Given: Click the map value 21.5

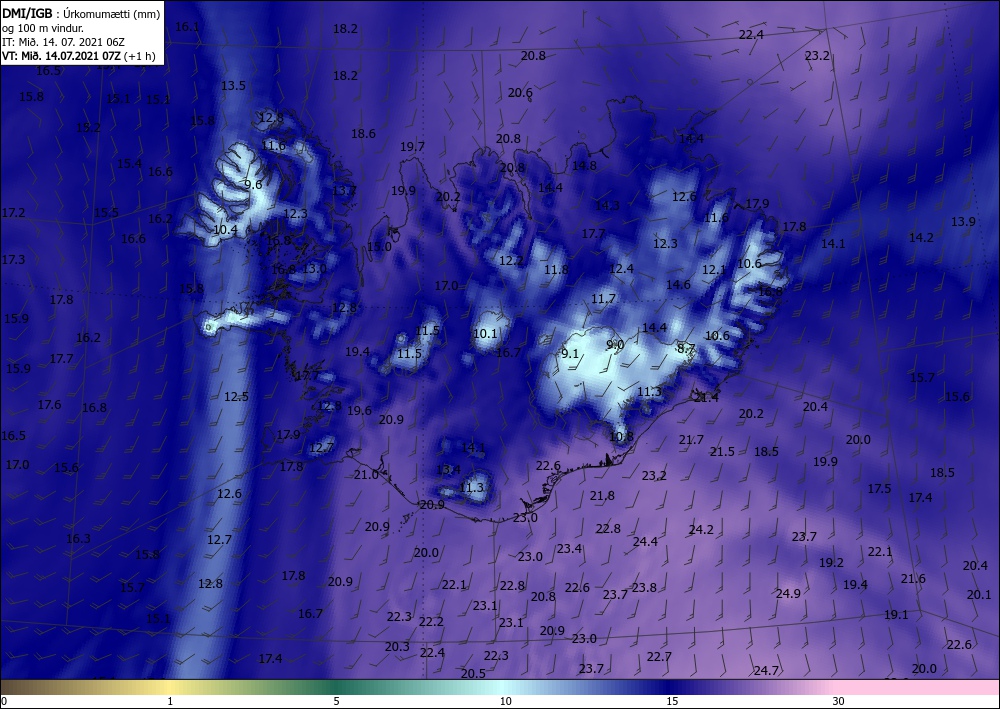Looking at the screenshot, I should pyautogui.click(x=723, y=451).
